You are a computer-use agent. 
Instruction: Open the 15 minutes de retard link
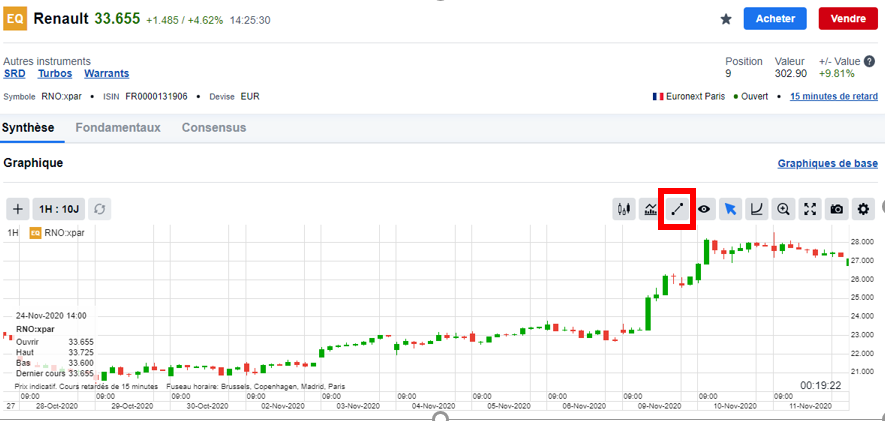pos(834,97)
